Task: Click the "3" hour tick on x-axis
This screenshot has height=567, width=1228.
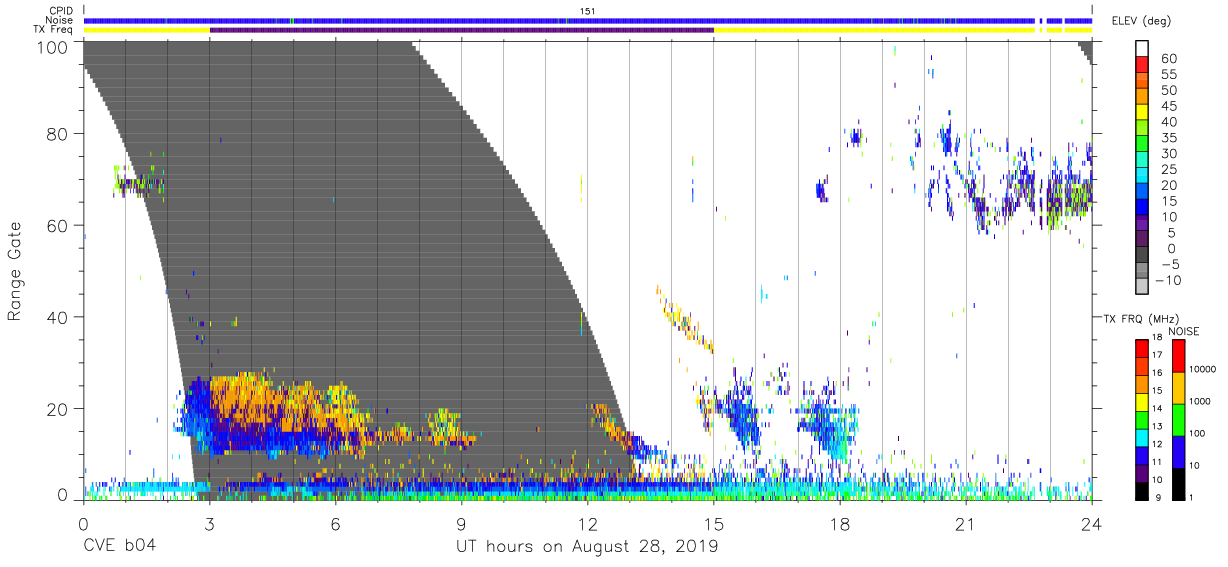Action: 209,522
